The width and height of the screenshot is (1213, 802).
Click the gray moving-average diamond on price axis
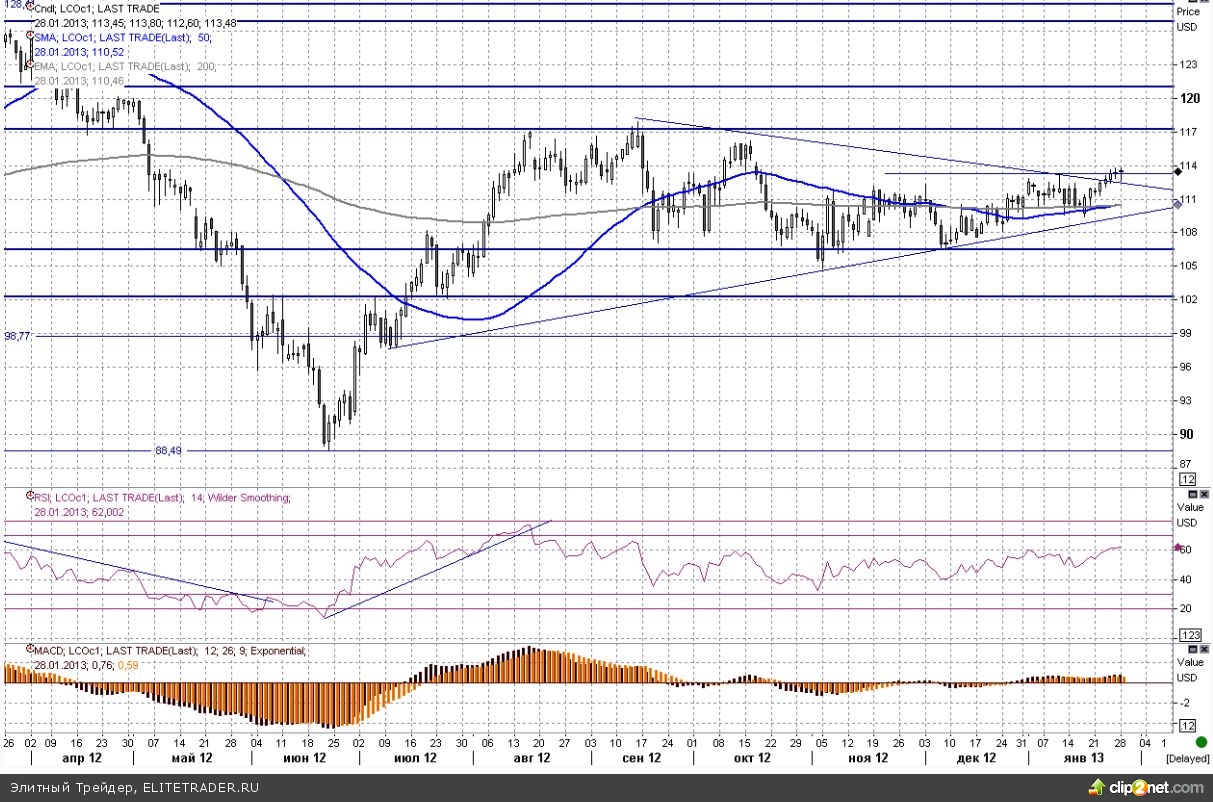click(x=1178, y=201)
